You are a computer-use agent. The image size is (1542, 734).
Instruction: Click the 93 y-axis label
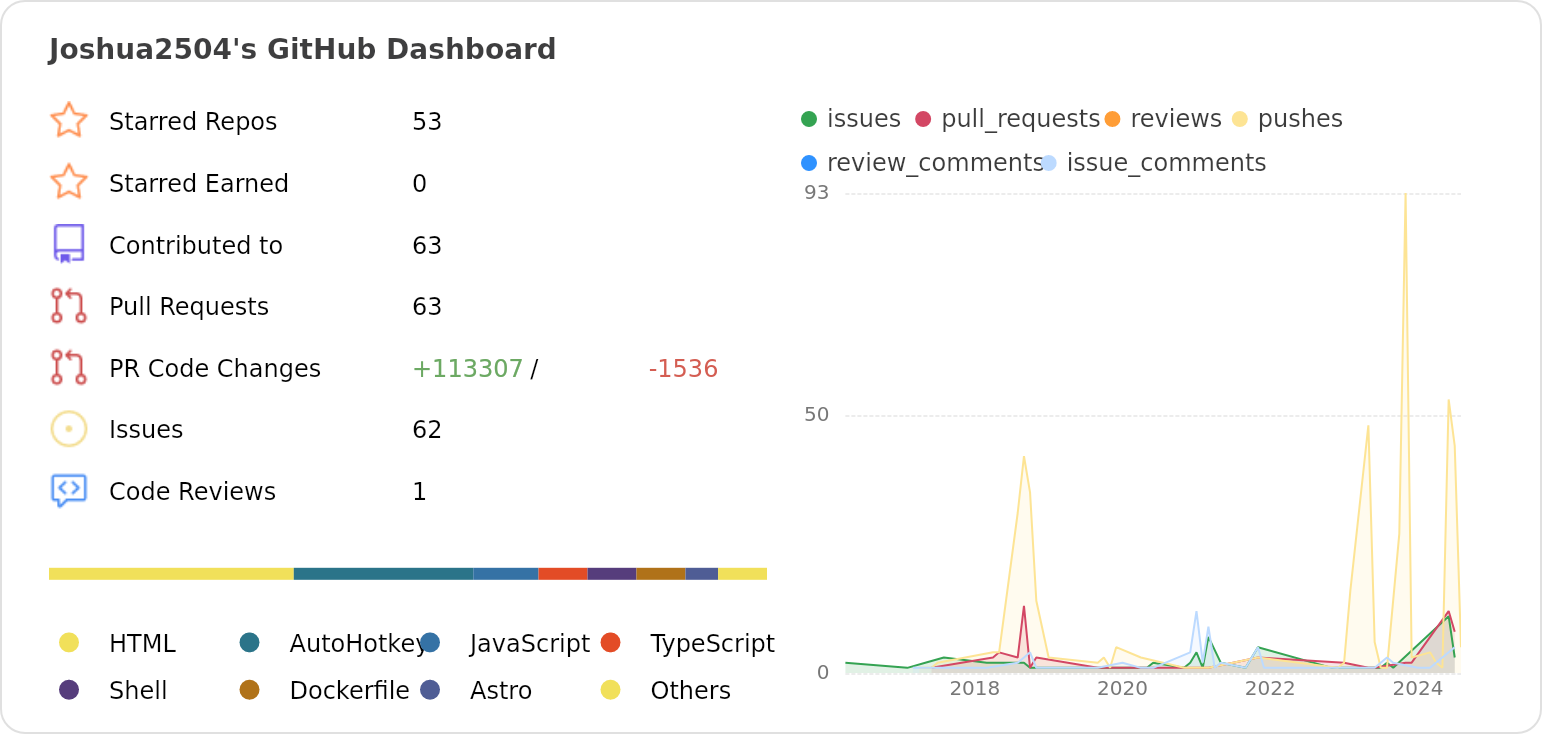click(817, 193)
